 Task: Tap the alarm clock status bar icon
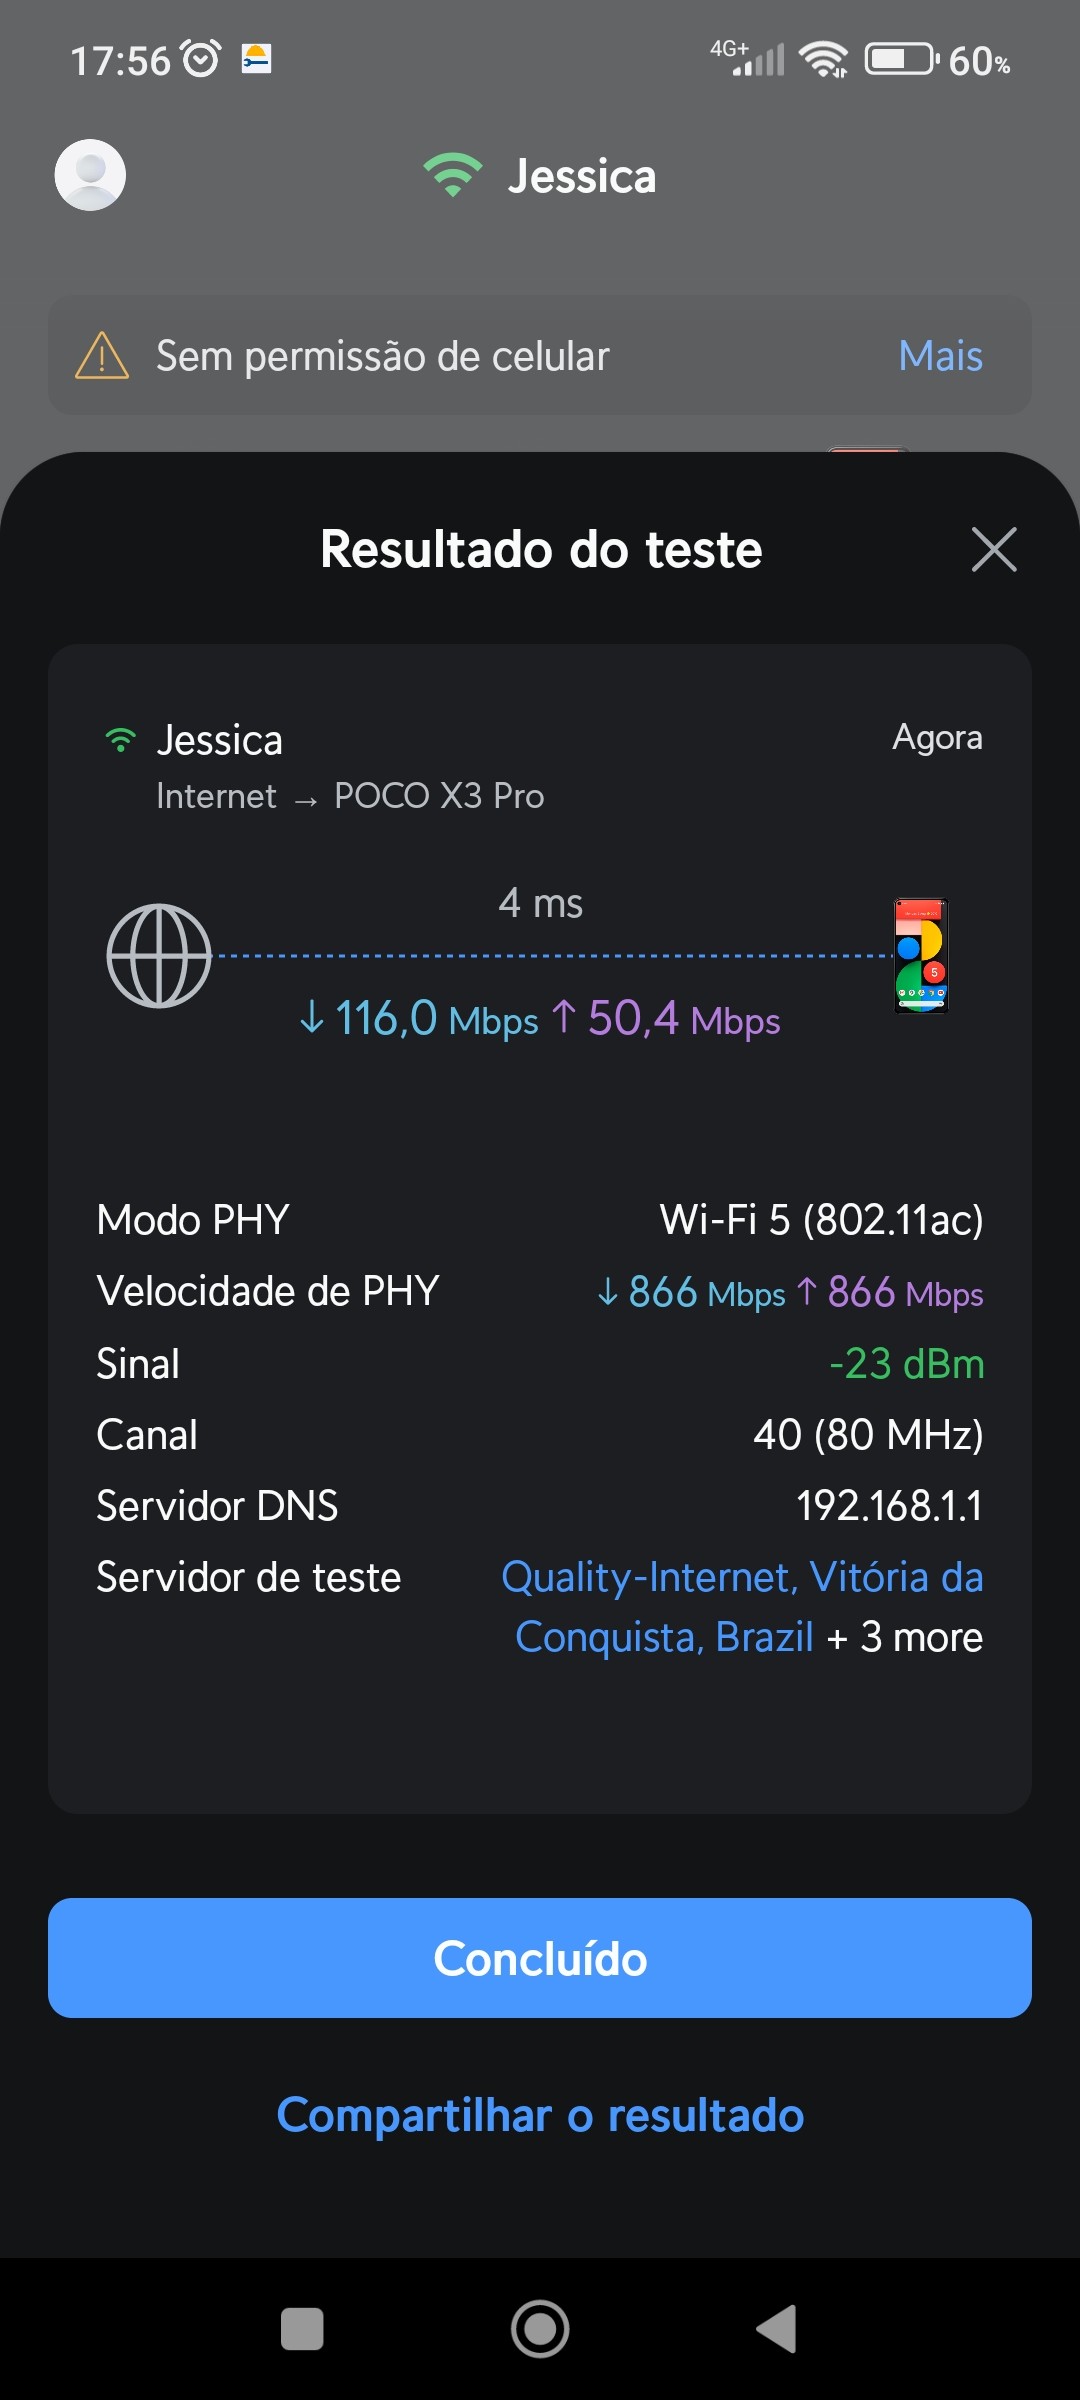pos(201,59)
